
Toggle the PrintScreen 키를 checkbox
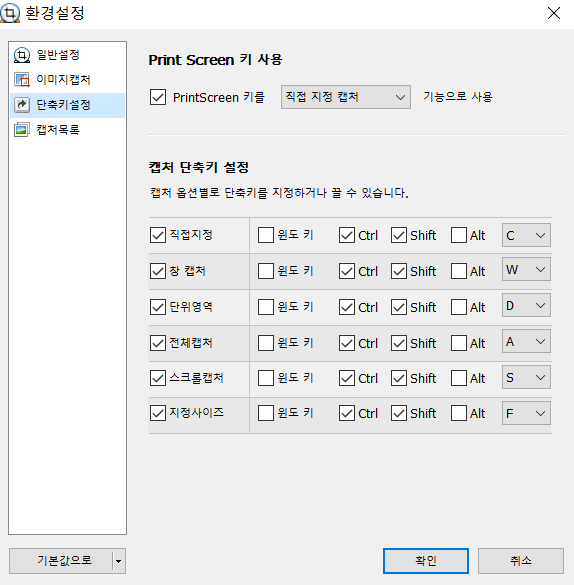(158, 97)
